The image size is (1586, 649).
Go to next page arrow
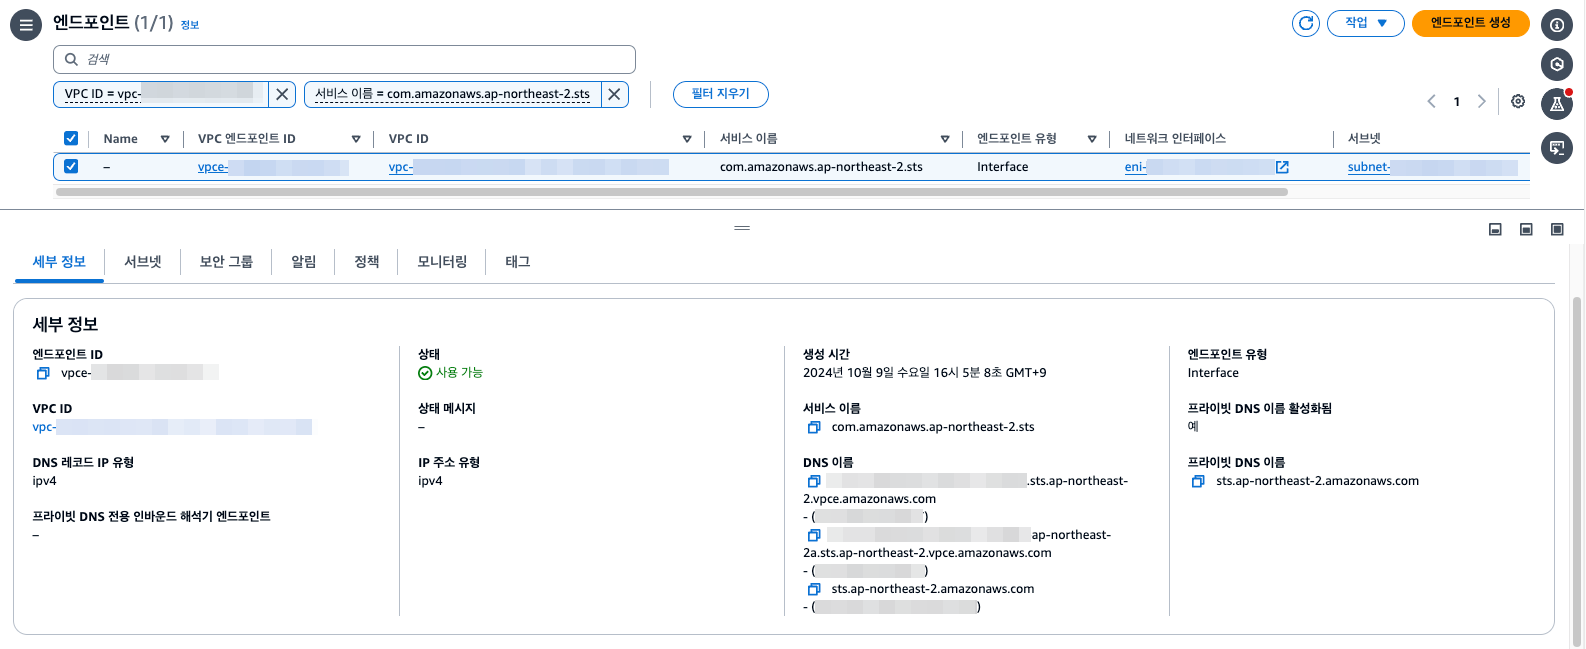coord(1482,101)
